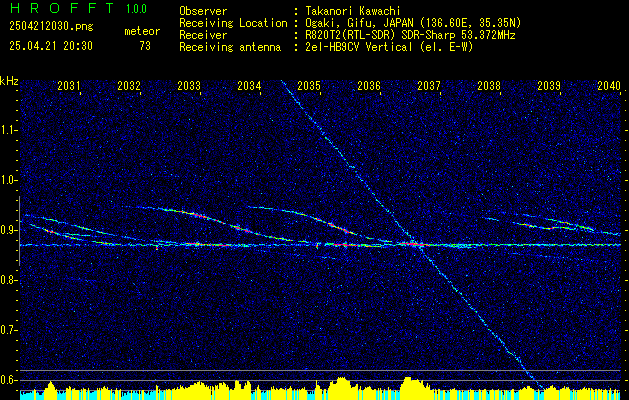Click the R820T2(RTL-SDR) SDR-Sharp receiver text

[410, 35]
